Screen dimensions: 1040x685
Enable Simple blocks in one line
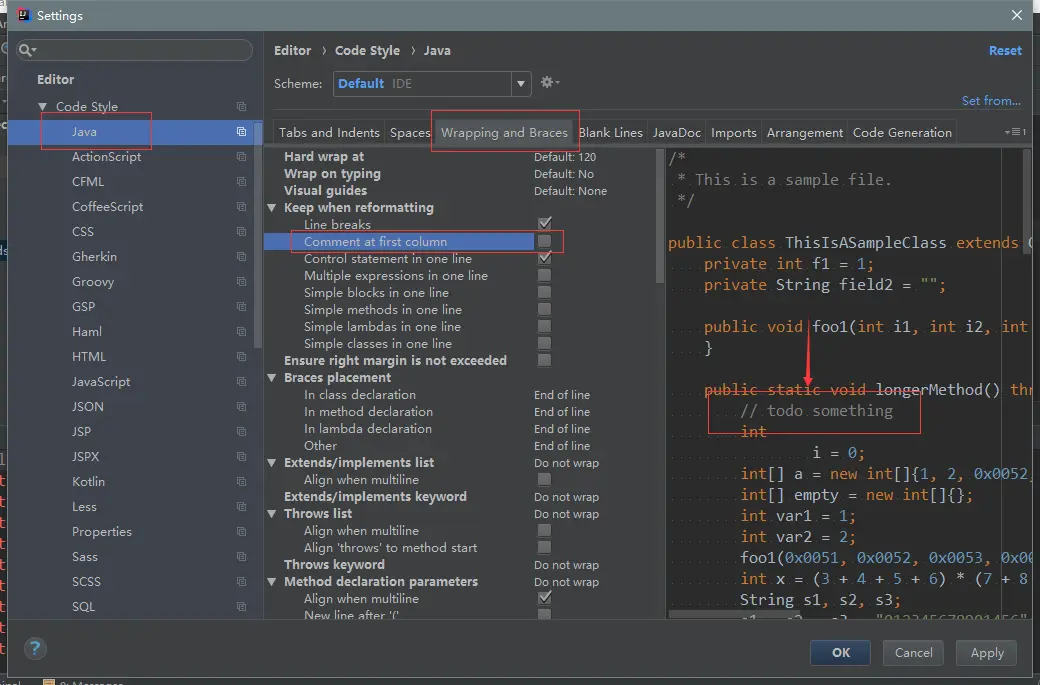545,292
